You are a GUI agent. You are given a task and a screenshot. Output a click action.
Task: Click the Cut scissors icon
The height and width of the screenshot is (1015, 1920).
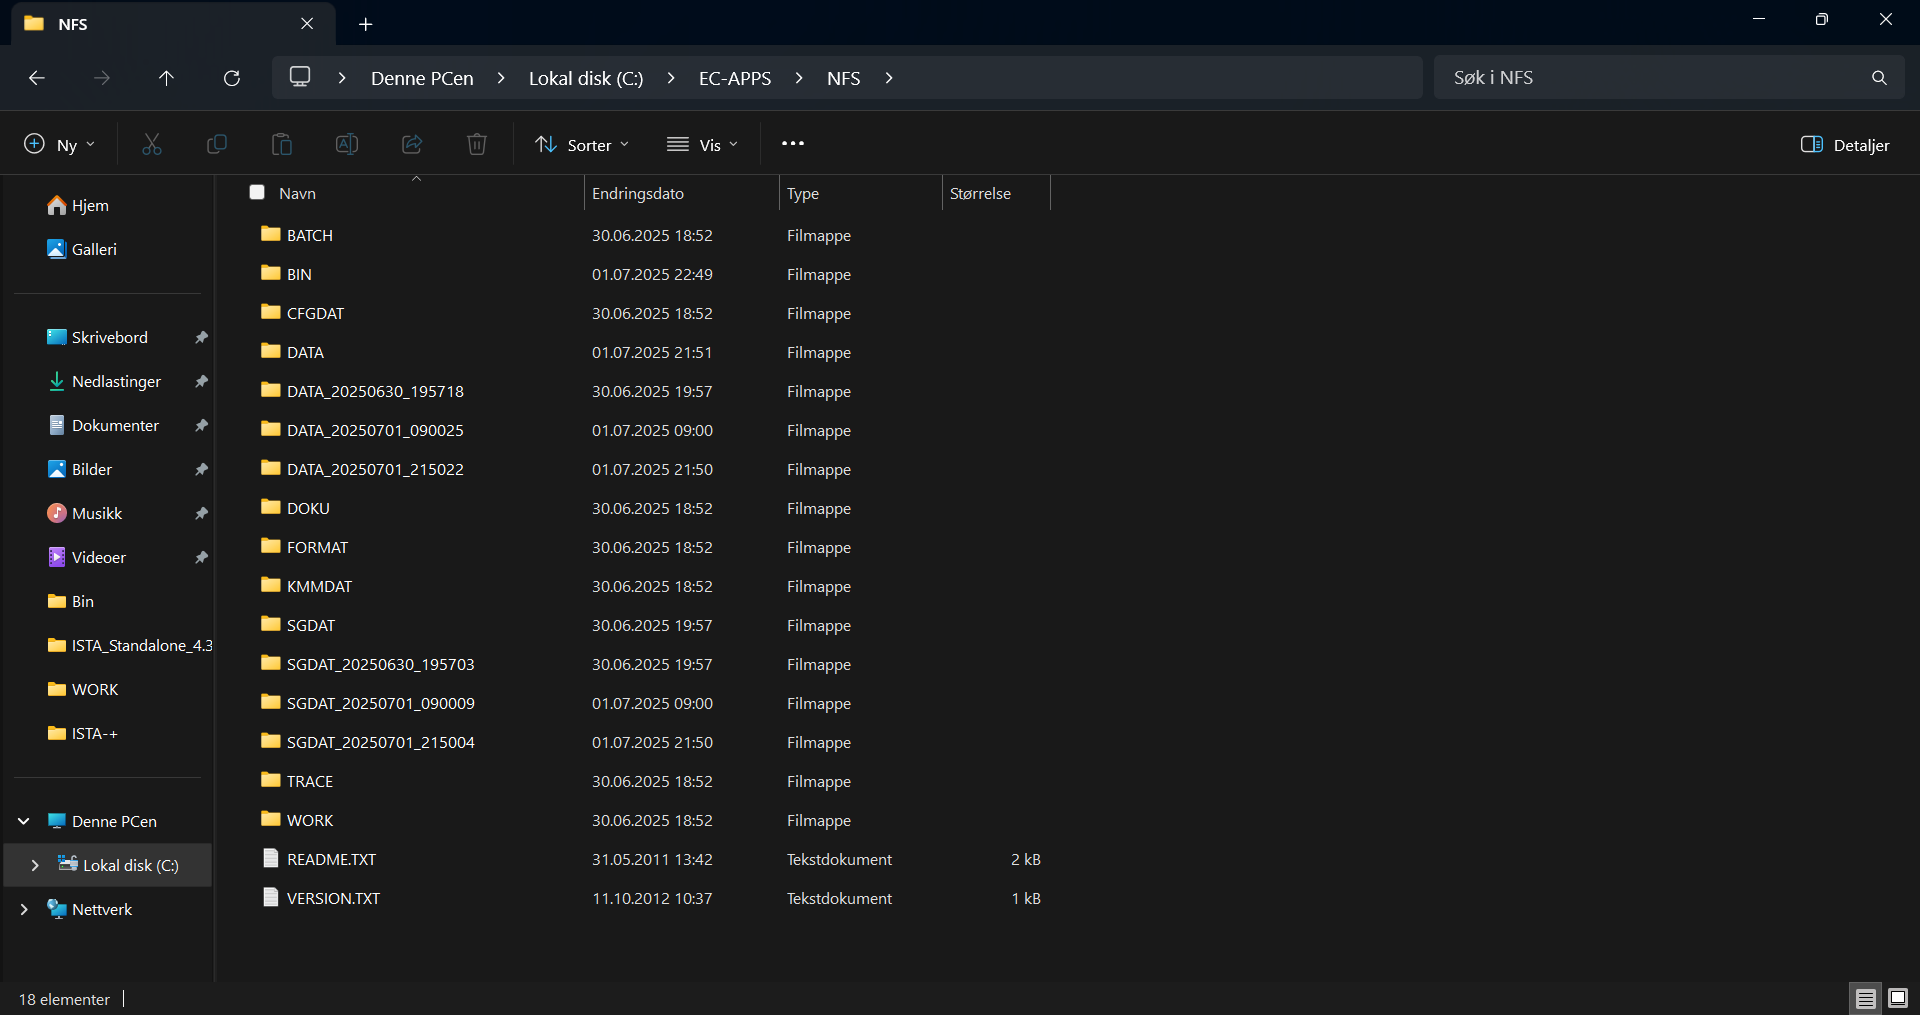coord(152,145)
